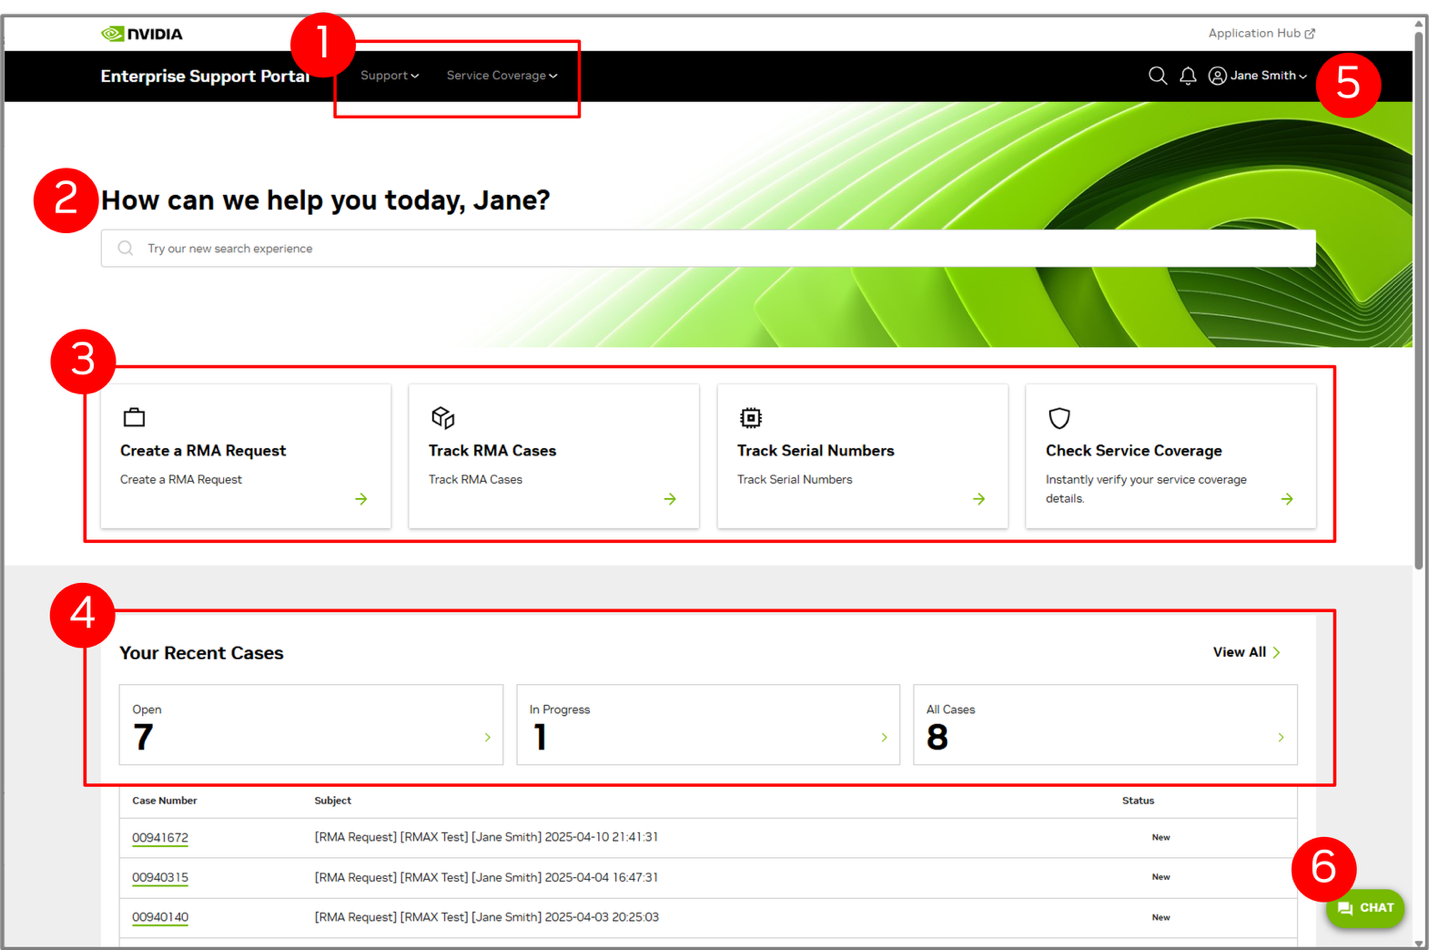Click subject ending 2025-04-03 20:25:03
This screenshot has height=950, width=1429.
click(x=486, y=917)
